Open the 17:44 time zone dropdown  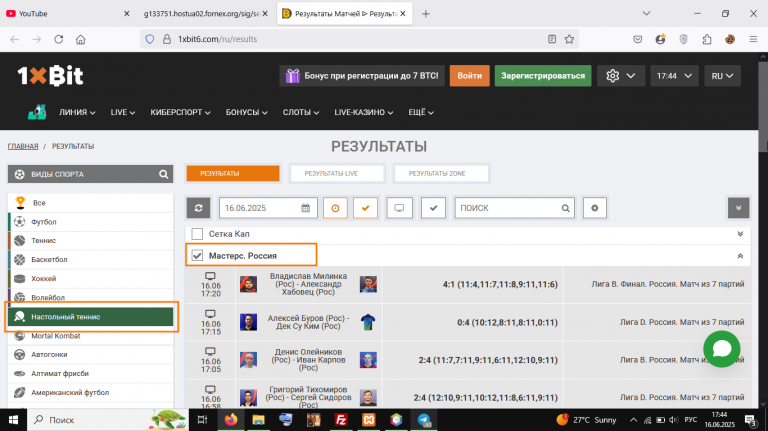coord(674,76)
